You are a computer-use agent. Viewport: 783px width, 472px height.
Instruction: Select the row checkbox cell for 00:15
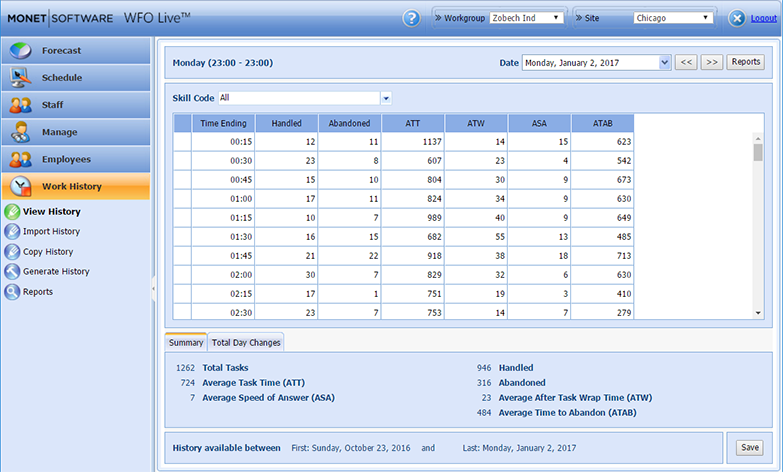pyautogui.click(x=182, y=142)
